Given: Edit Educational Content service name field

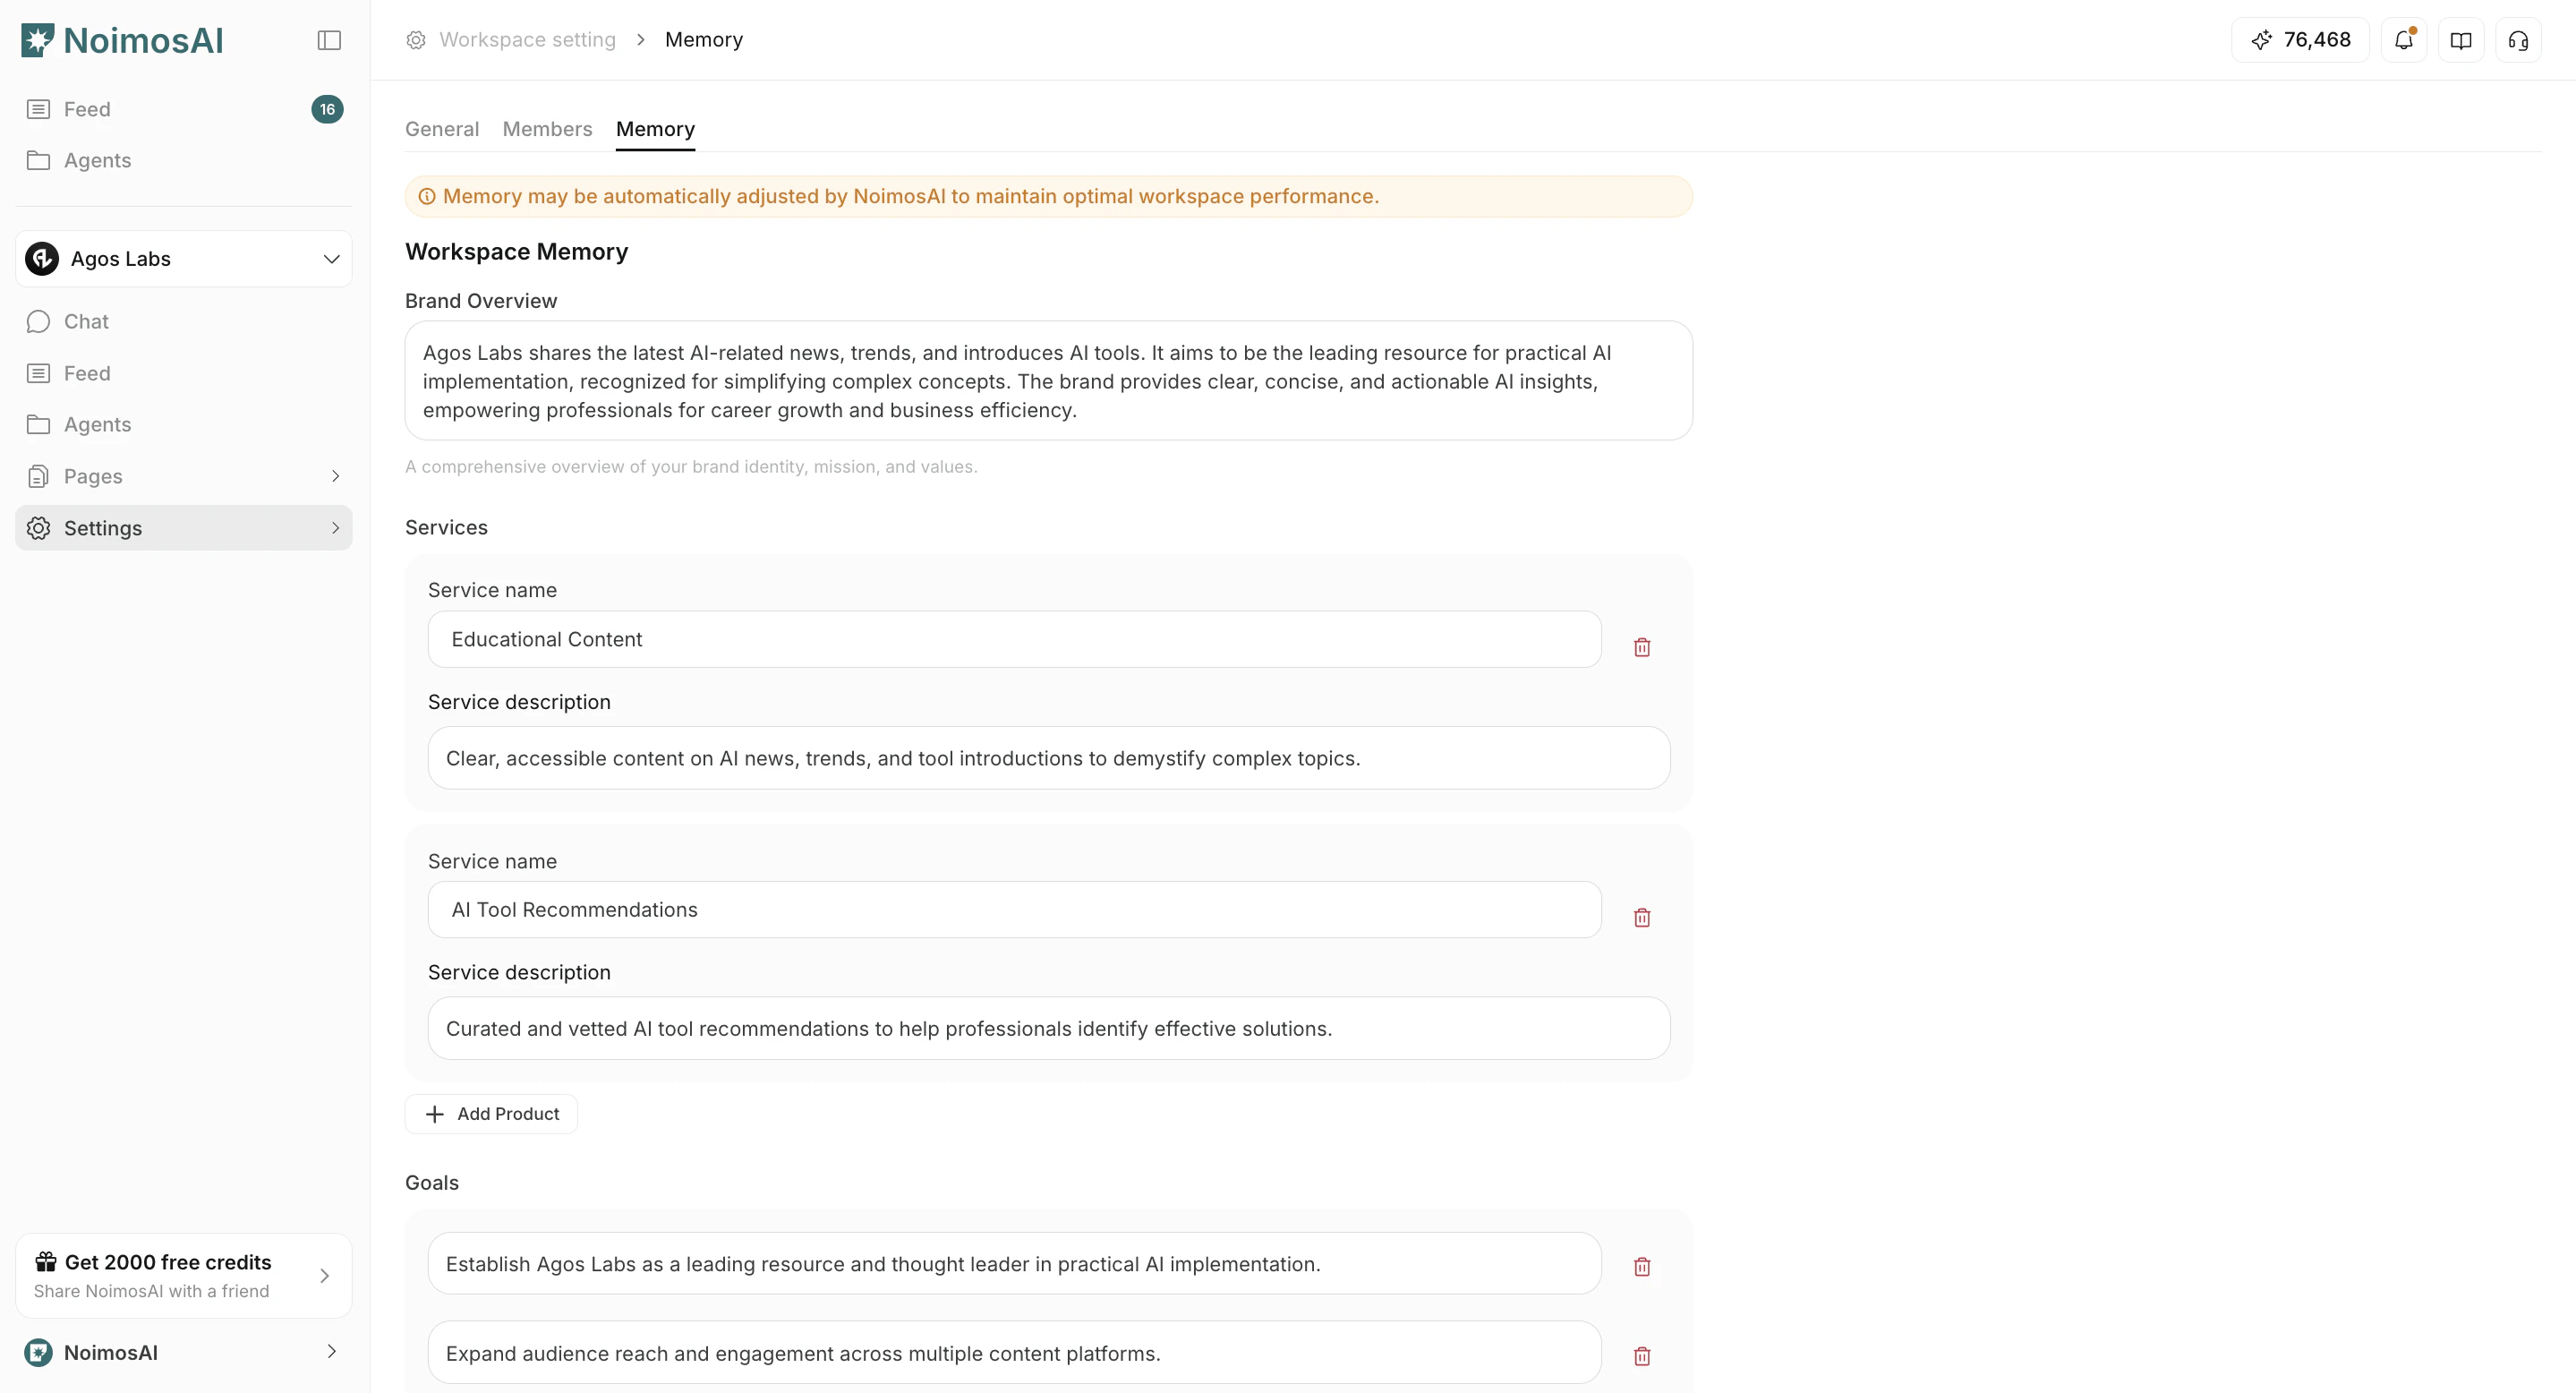Looking at the screenshot, I should 1014,639.
